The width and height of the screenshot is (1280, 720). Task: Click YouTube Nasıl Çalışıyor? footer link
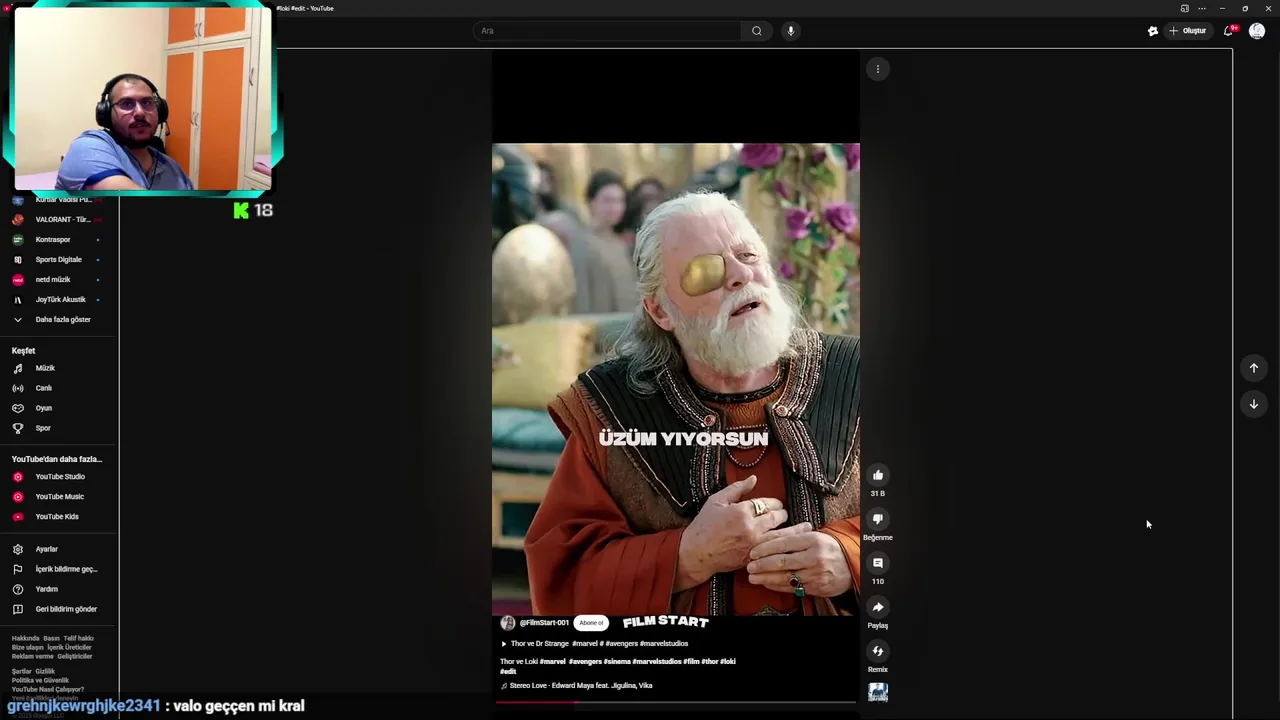pyautogui.click(x=48, y=689)
